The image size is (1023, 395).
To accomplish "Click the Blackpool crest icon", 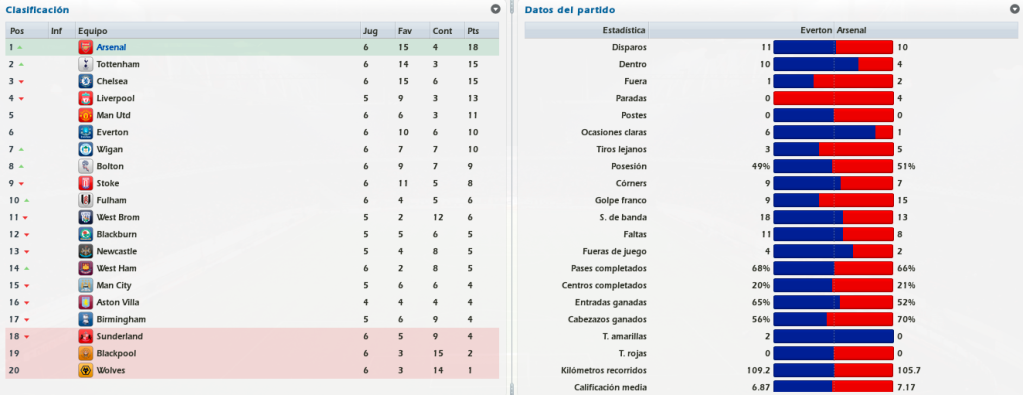I will (85, 353).
